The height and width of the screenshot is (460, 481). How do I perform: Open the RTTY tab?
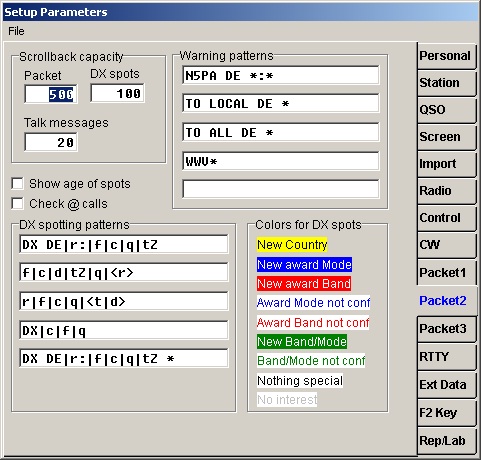click(x=446, y=357)
